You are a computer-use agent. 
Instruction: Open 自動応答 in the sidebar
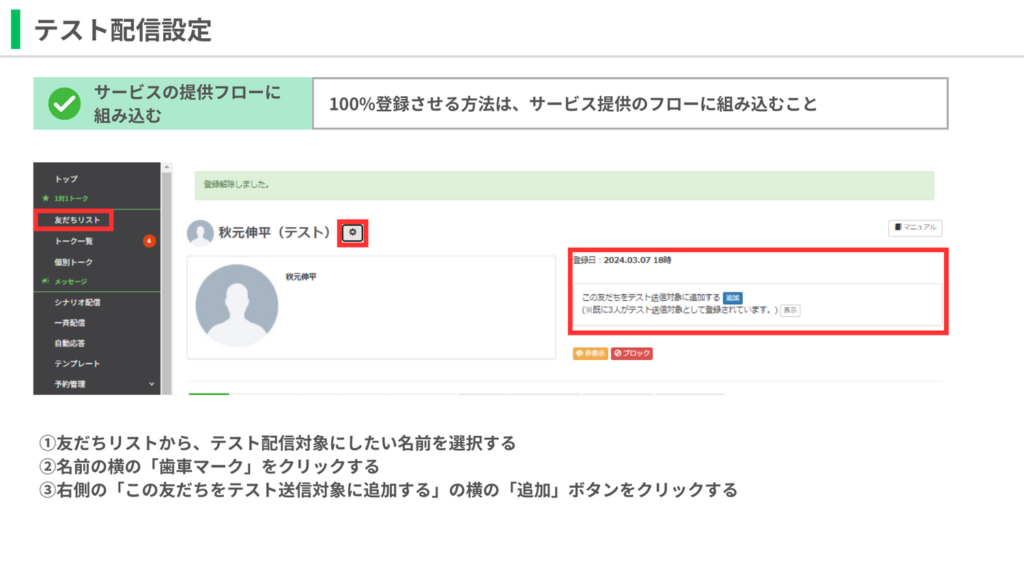point(71,343)
